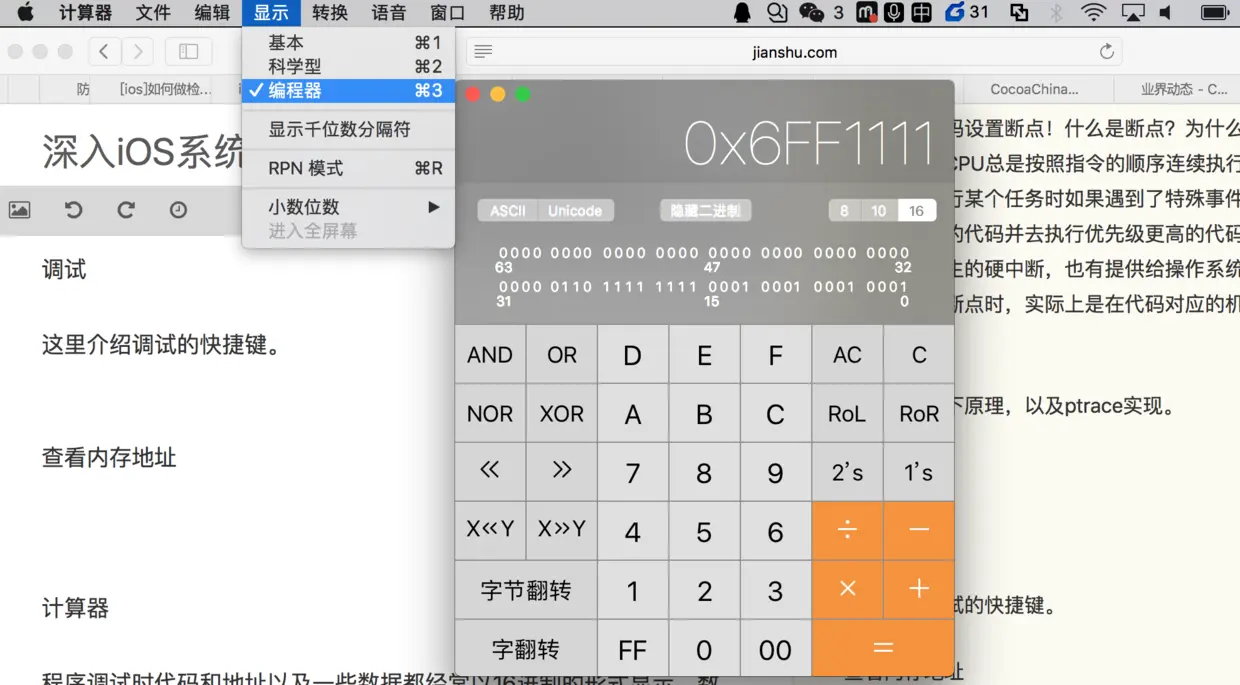Viewport: 1240px width, 685px height.
Task: Expand the 小数位数 submenu
Action: 348,207
